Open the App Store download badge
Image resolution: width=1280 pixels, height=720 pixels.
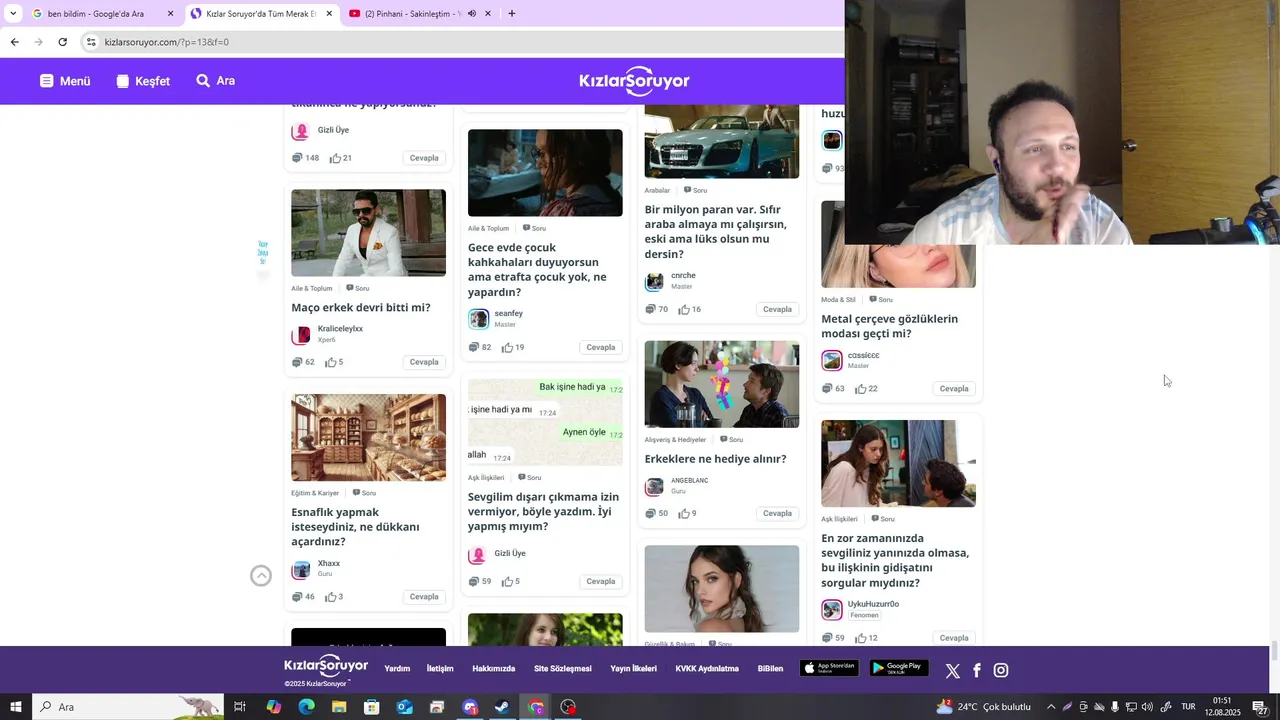tap(829, 668)
